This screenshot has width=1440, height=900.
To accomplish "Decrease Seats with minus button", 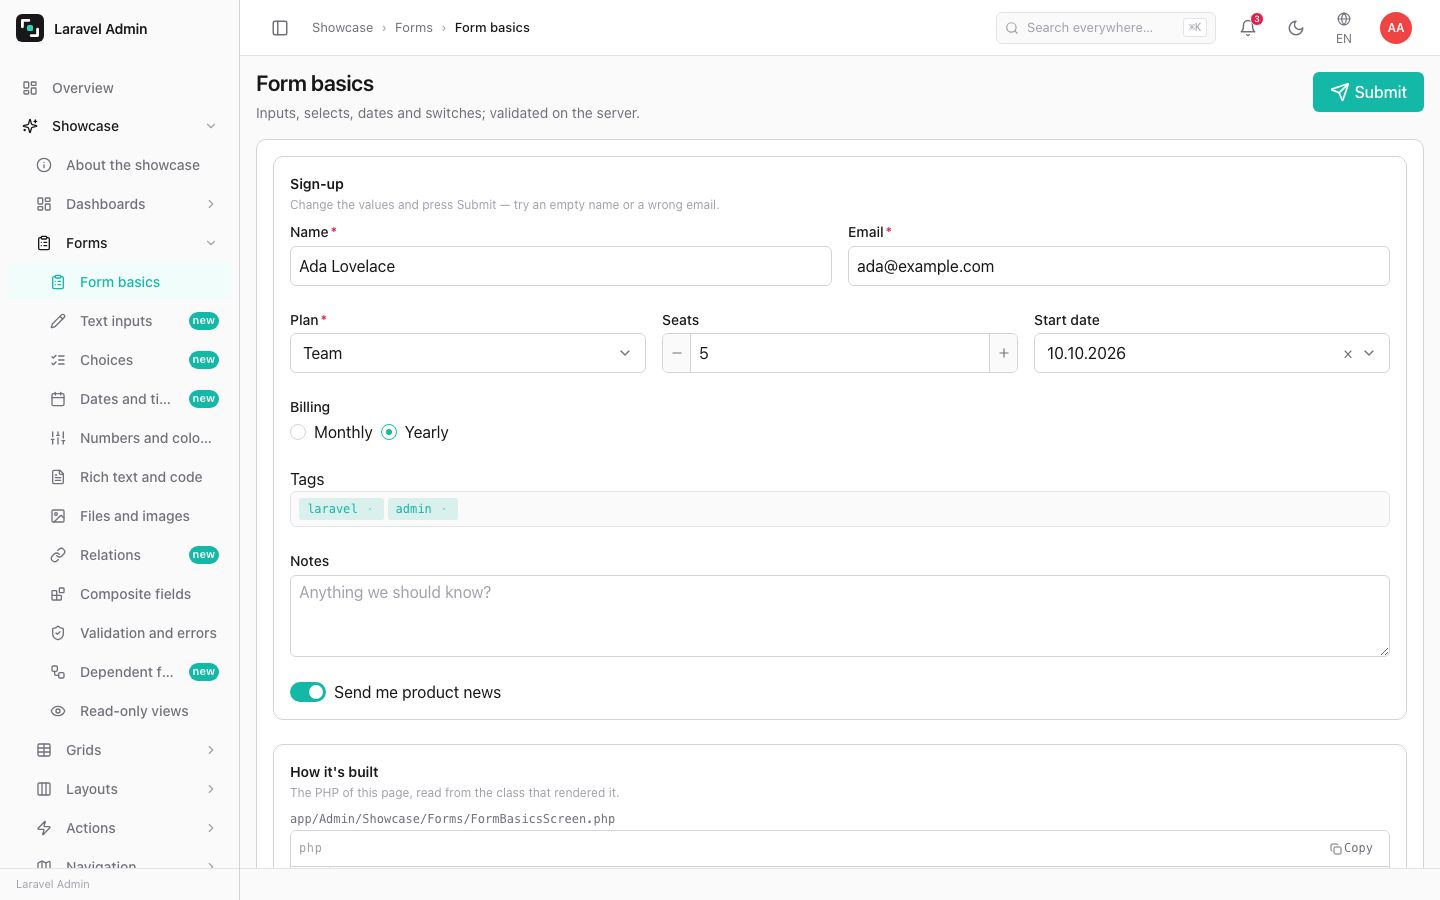I will click(x=677, y=353).
